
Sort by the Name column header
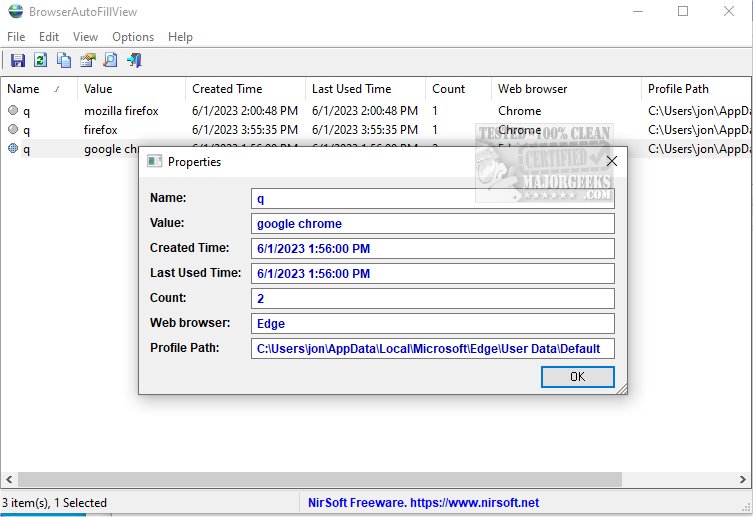(38, 89)
